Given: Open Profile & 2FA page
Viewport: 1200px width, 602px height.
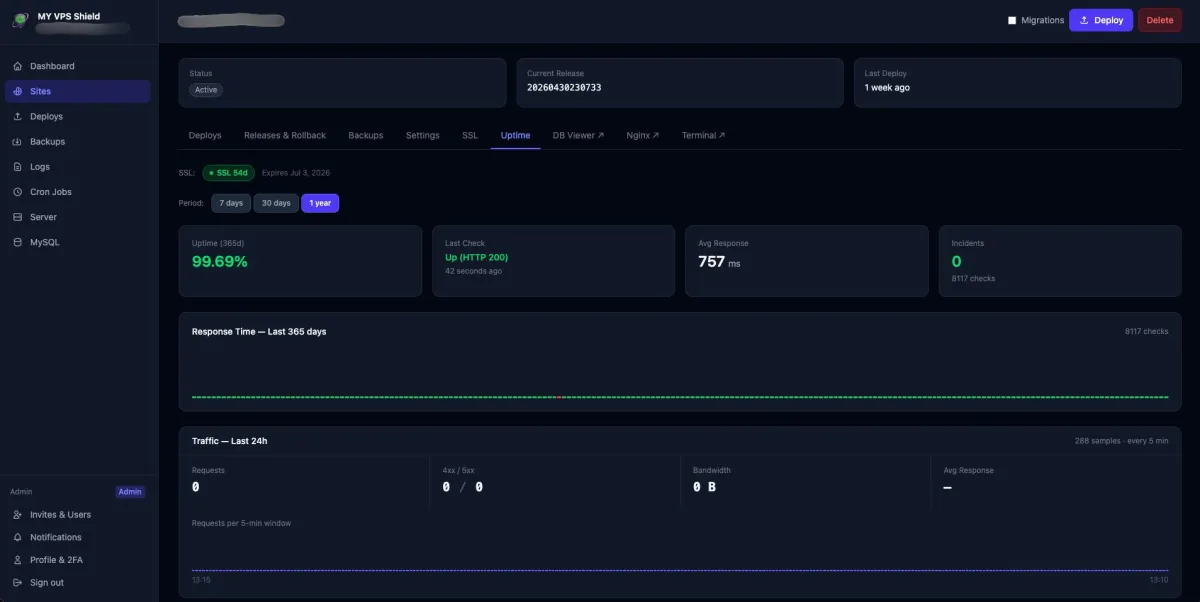Looking at the screenshot, I should click(x=78, y=560).
